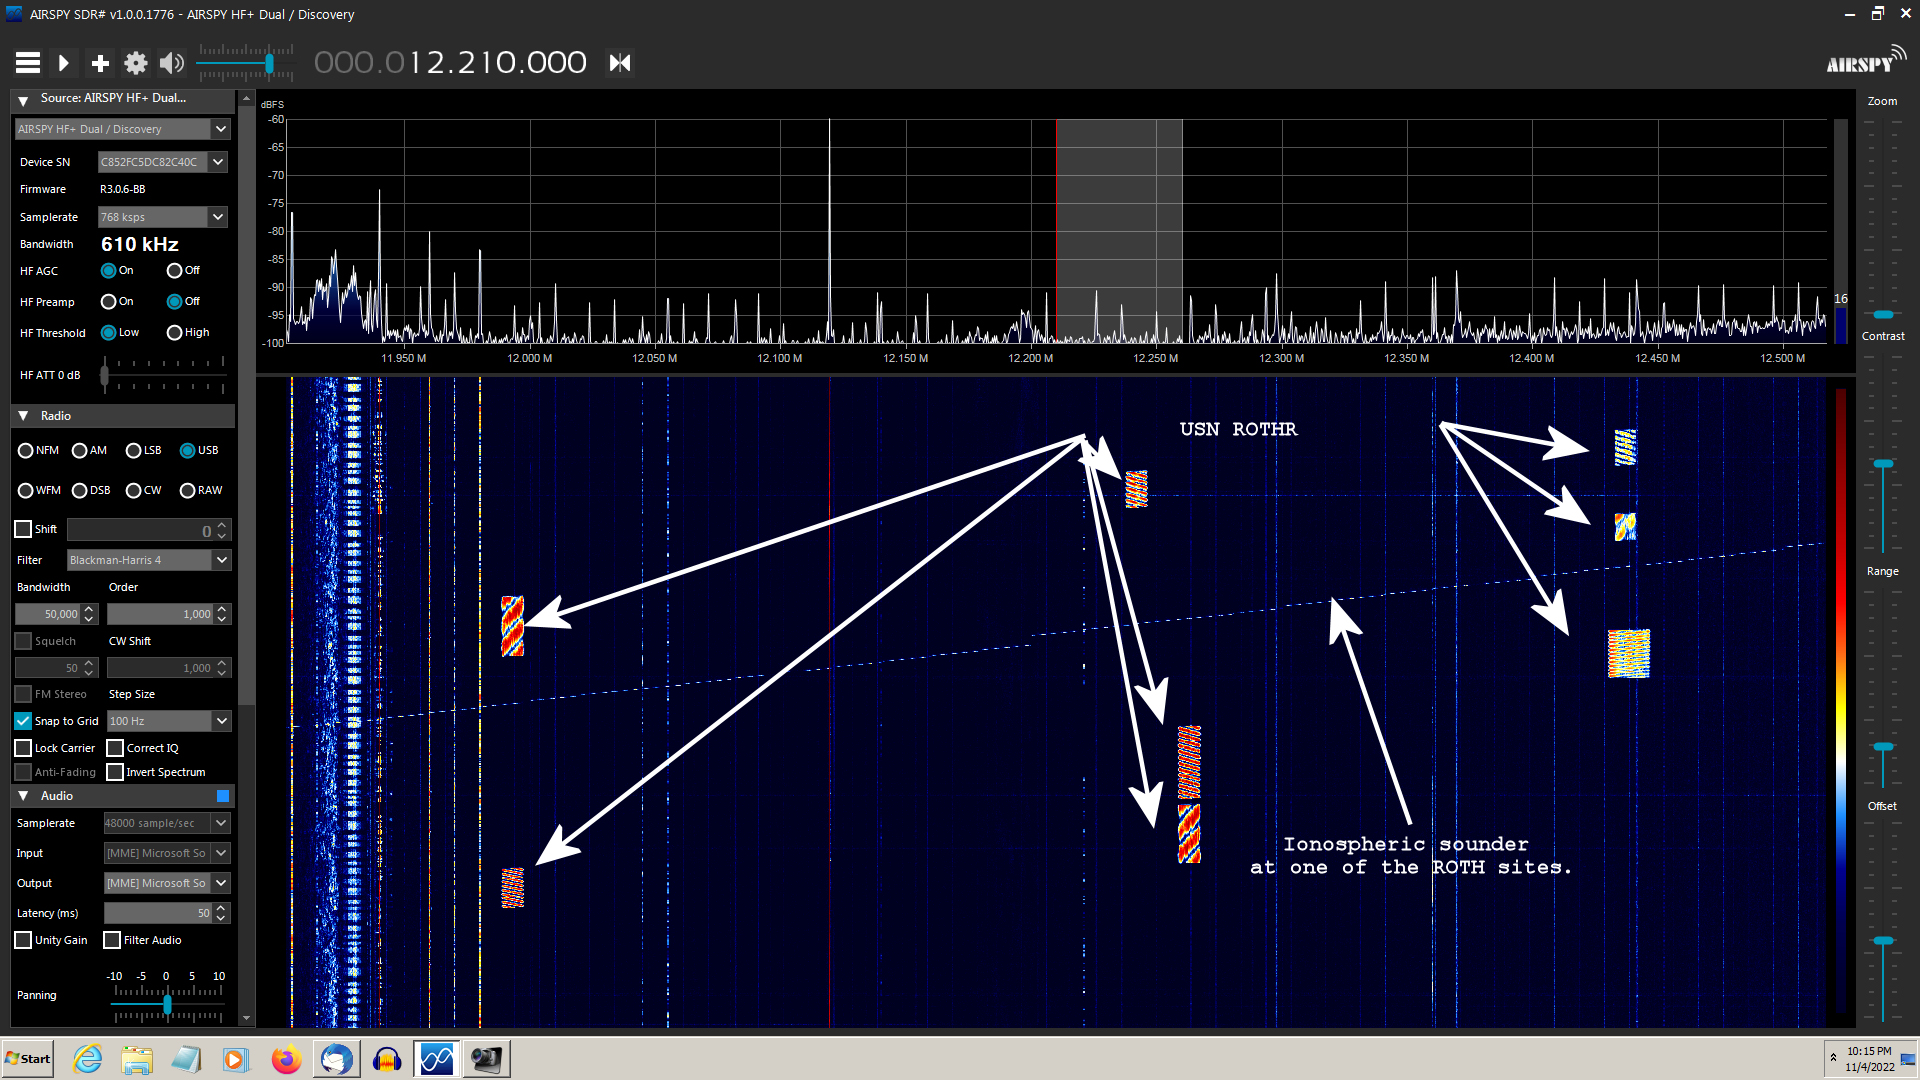Screen dimensions: 1920x1080
Task: Collapse the Audio section
Action: coord(23,795)
